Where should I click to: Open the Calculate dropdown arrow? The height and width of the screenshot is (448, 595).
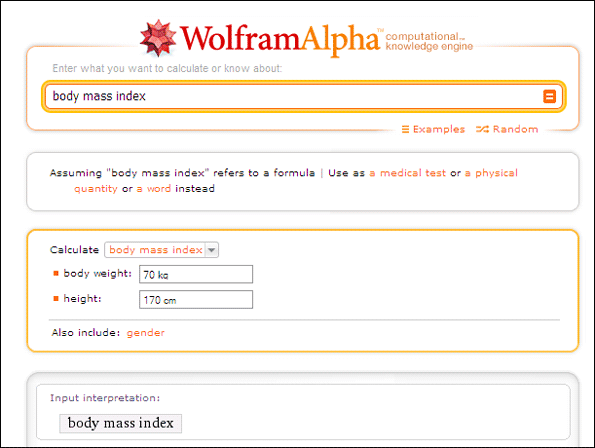(211, 250)
